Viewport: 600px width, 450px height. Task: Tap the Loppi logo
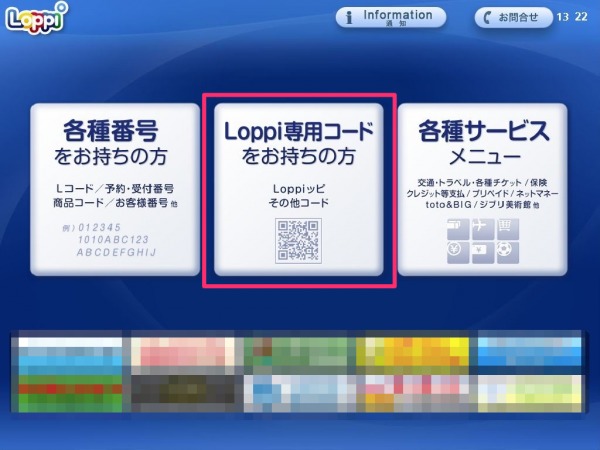[37, 18]
